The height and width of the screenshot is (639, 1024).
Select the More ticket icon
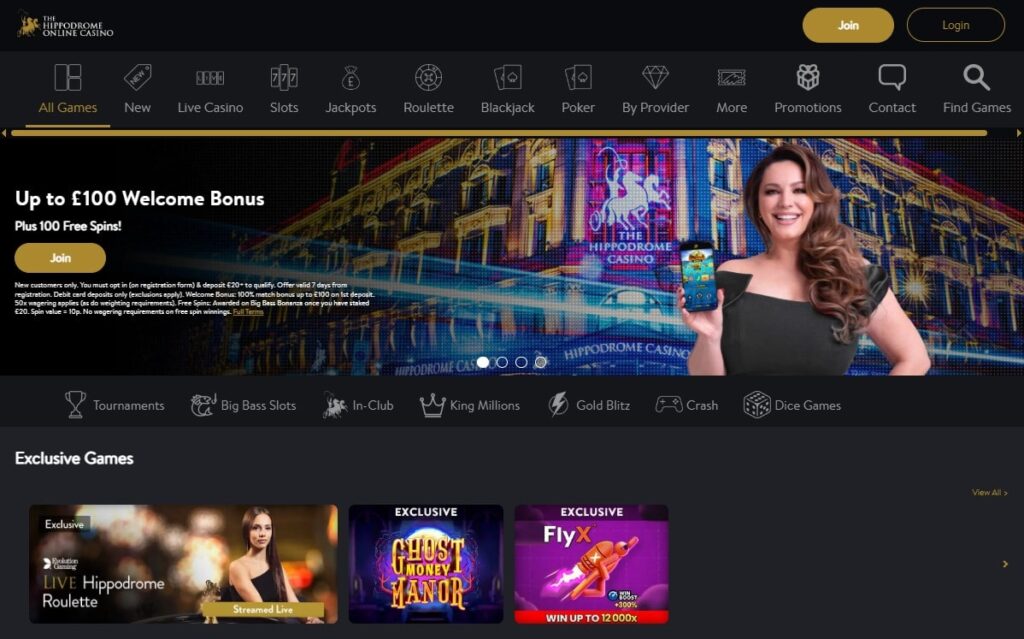(731, 78)
